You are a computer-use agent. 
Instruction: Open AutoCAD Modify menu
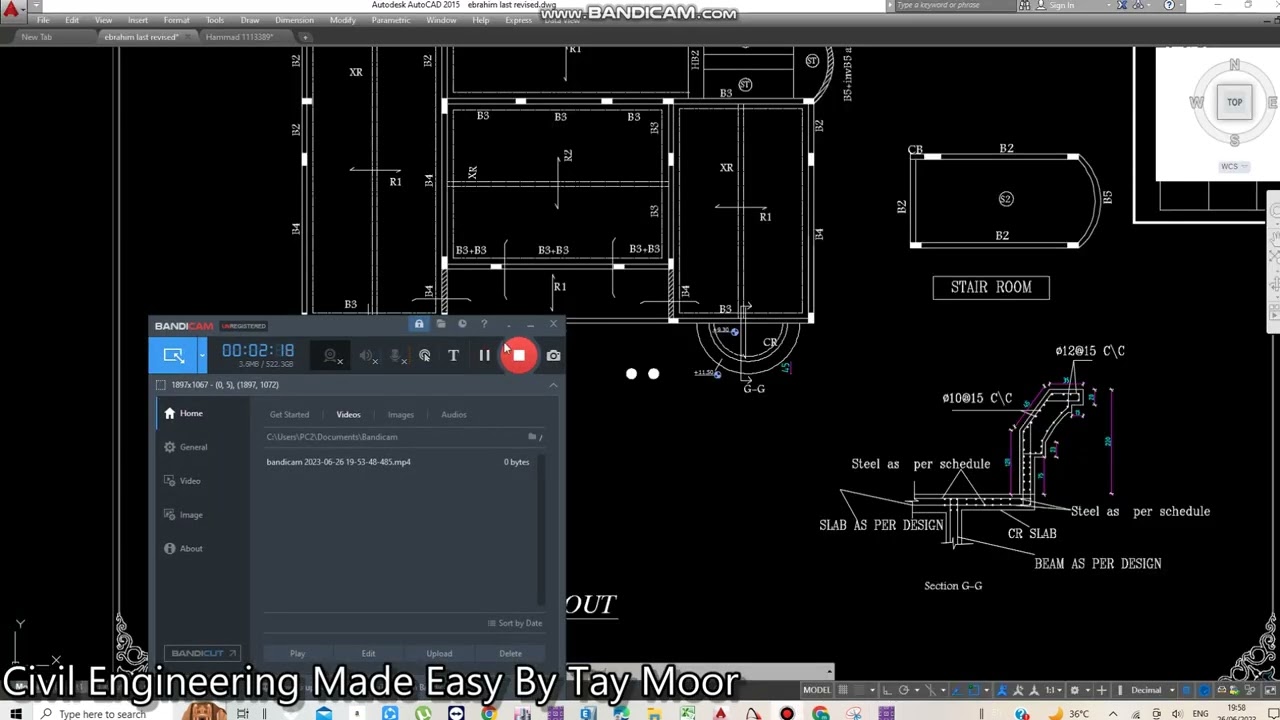342,20
